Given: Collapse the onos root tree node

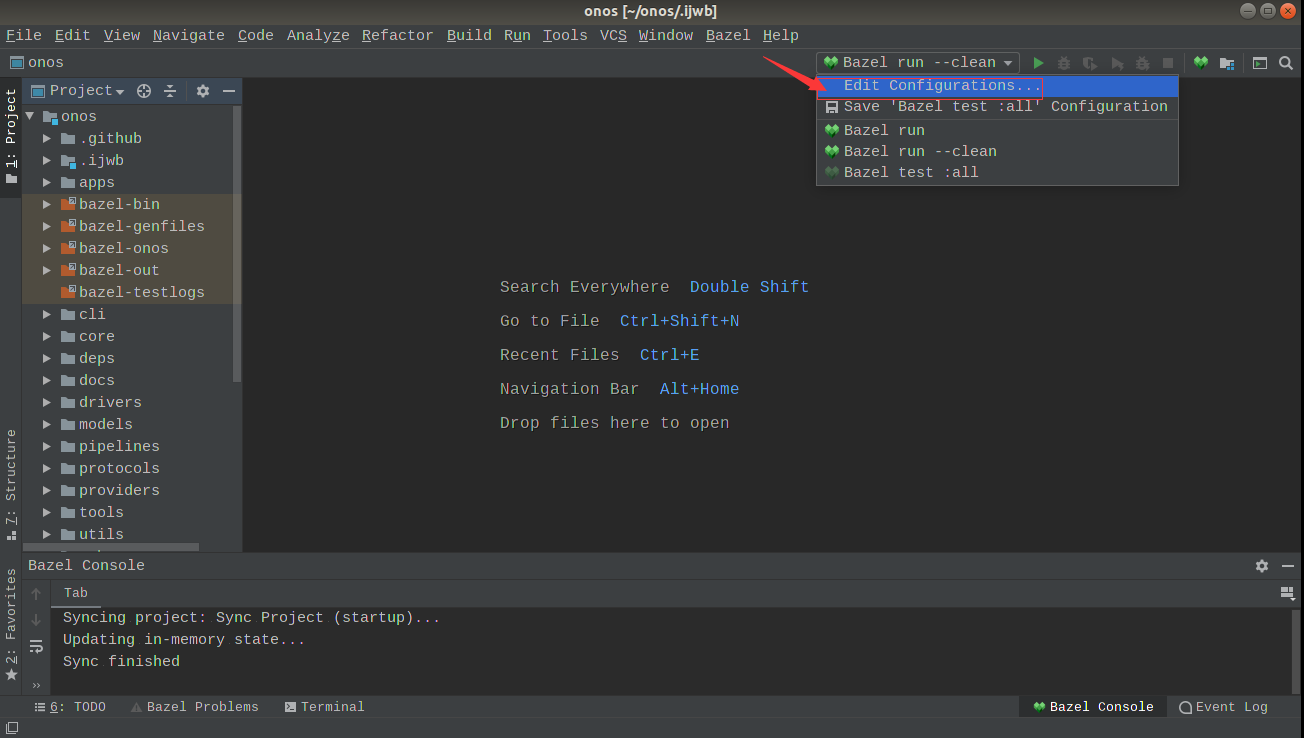Looking at the screenshot, I should (x=30, y=117).
